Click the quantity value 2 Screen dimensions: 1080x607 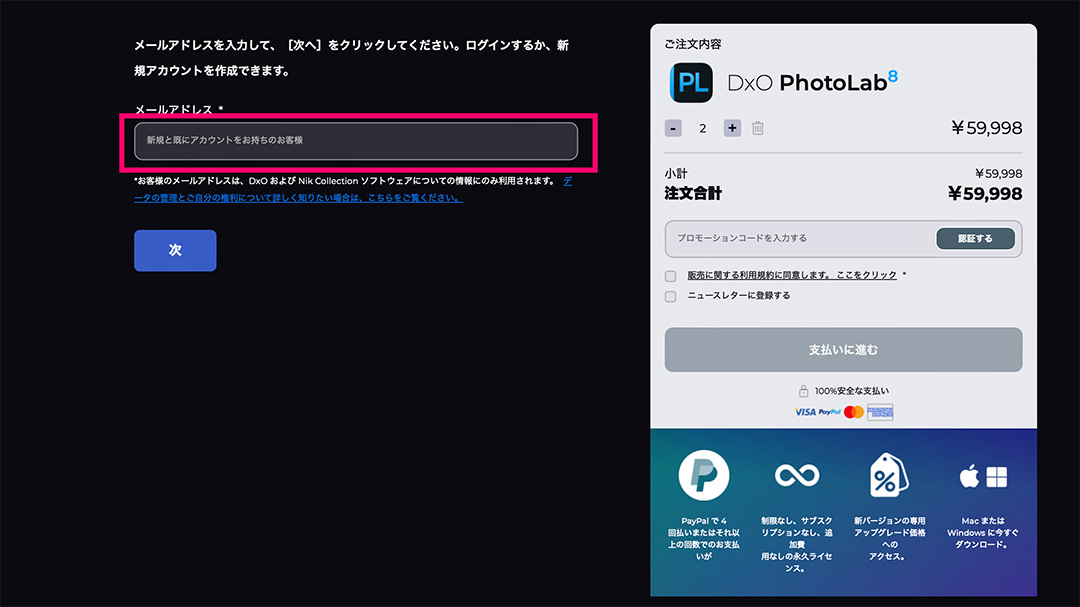[x=703, y=128]
